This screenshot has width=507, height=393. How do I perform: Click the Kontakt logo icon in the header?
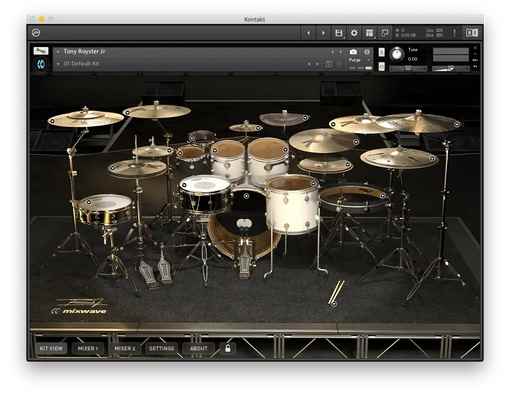click(36, 33)
